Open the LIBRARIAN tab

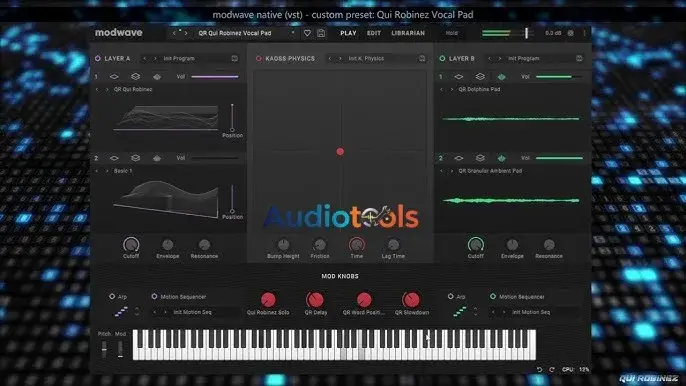point(408,33)
